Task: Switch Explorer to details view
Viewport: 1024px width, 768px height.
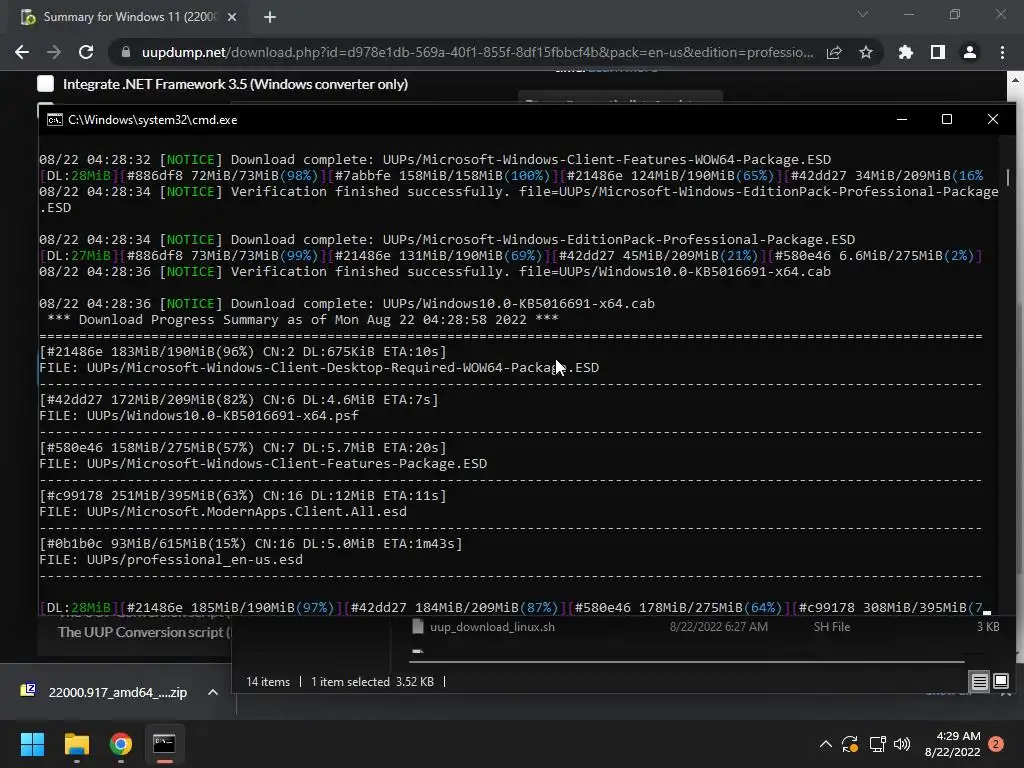Action: point(980,682)
